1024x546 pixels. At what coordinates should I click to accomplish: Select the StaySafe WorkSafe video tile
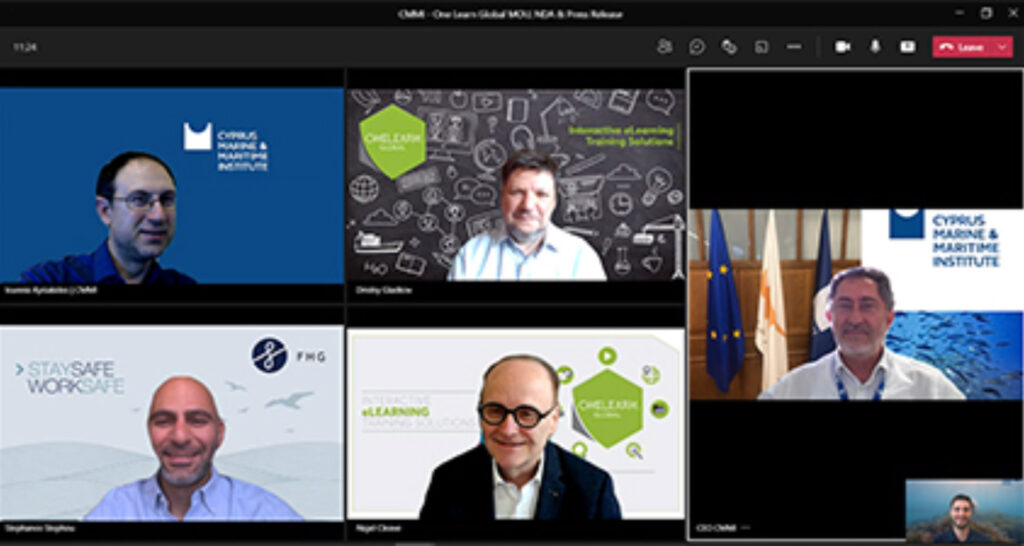[172, 423]
